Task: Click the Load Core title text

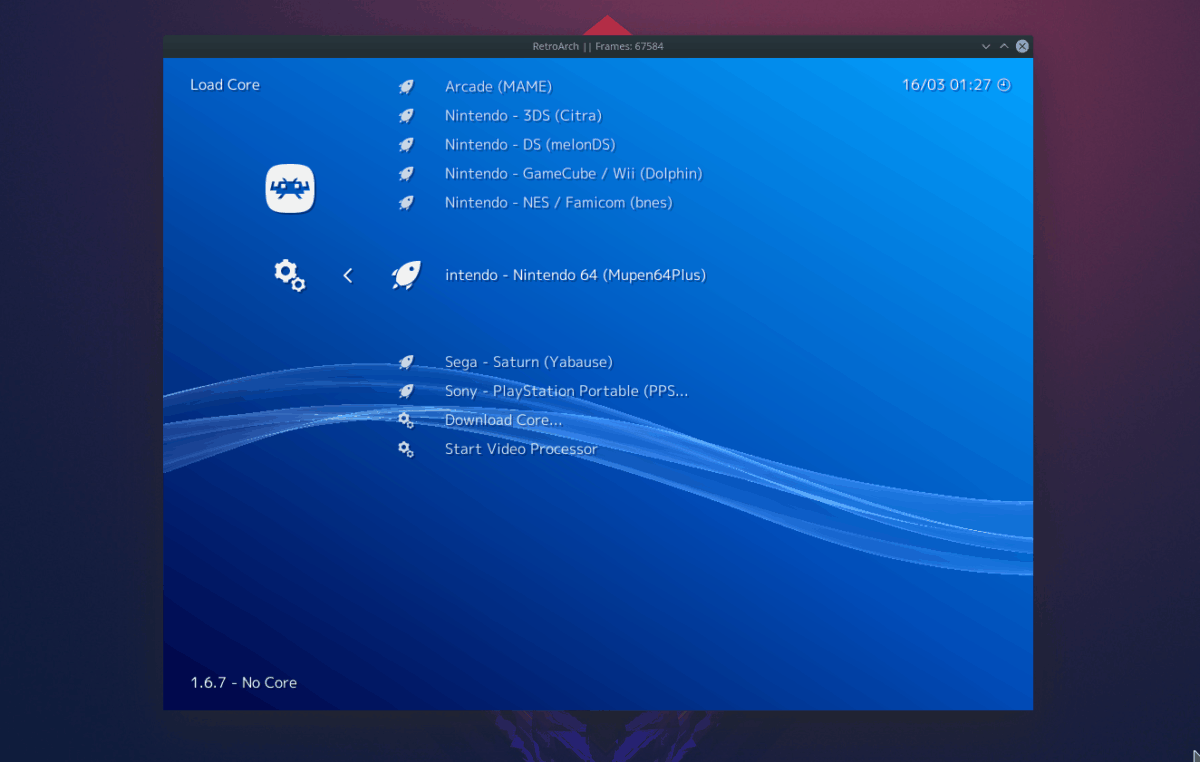Action: click(225, 85)
